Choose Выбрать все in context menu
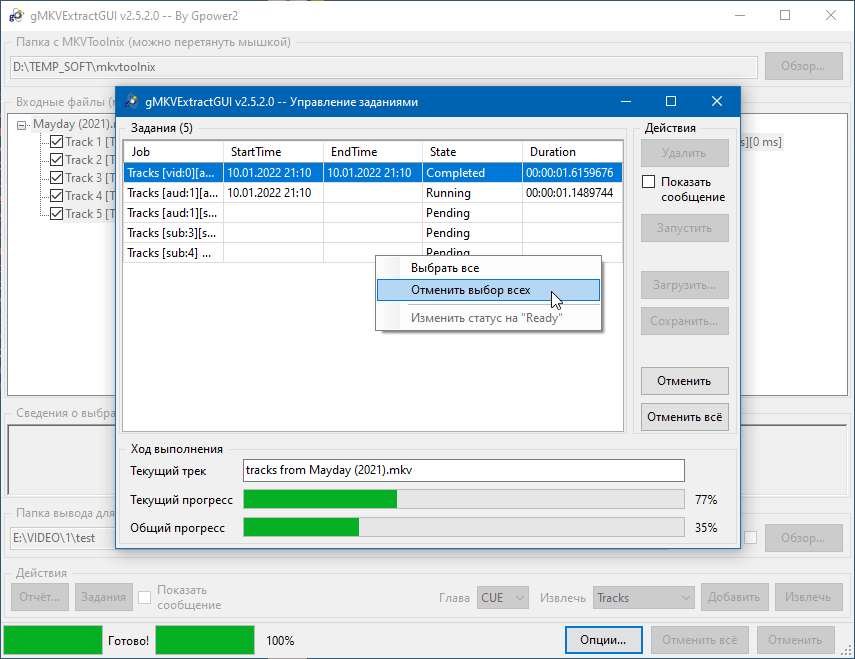This screenshot has height=659, width=855. (489, 268)
